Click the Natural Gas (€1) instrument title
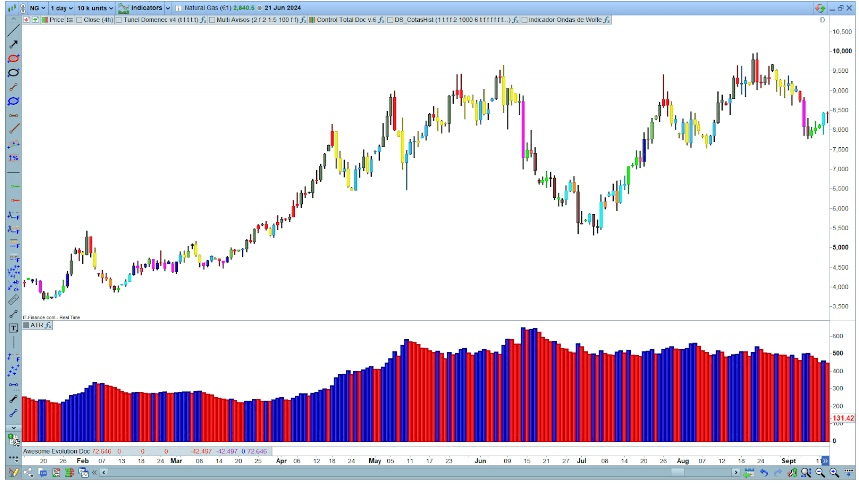859x484 pixels. point(208,8)
